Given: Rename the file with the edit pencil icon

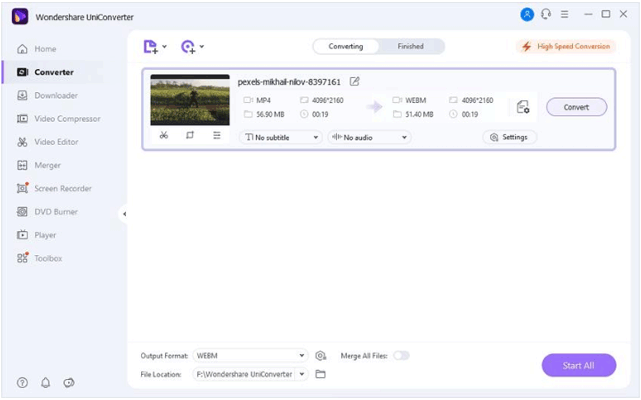Looking at the screenshot, I should click(x=354, y=81).
